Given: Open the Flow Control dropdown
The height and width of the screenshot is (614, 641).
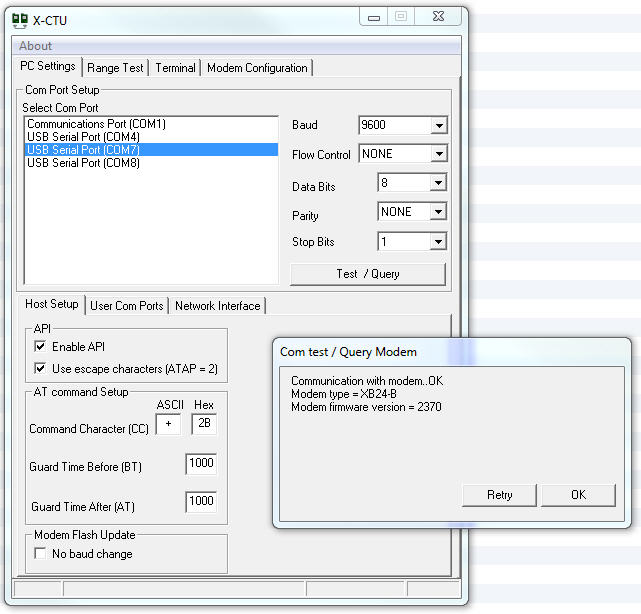Looking at the screenshot, I should (x=438, y=154).
